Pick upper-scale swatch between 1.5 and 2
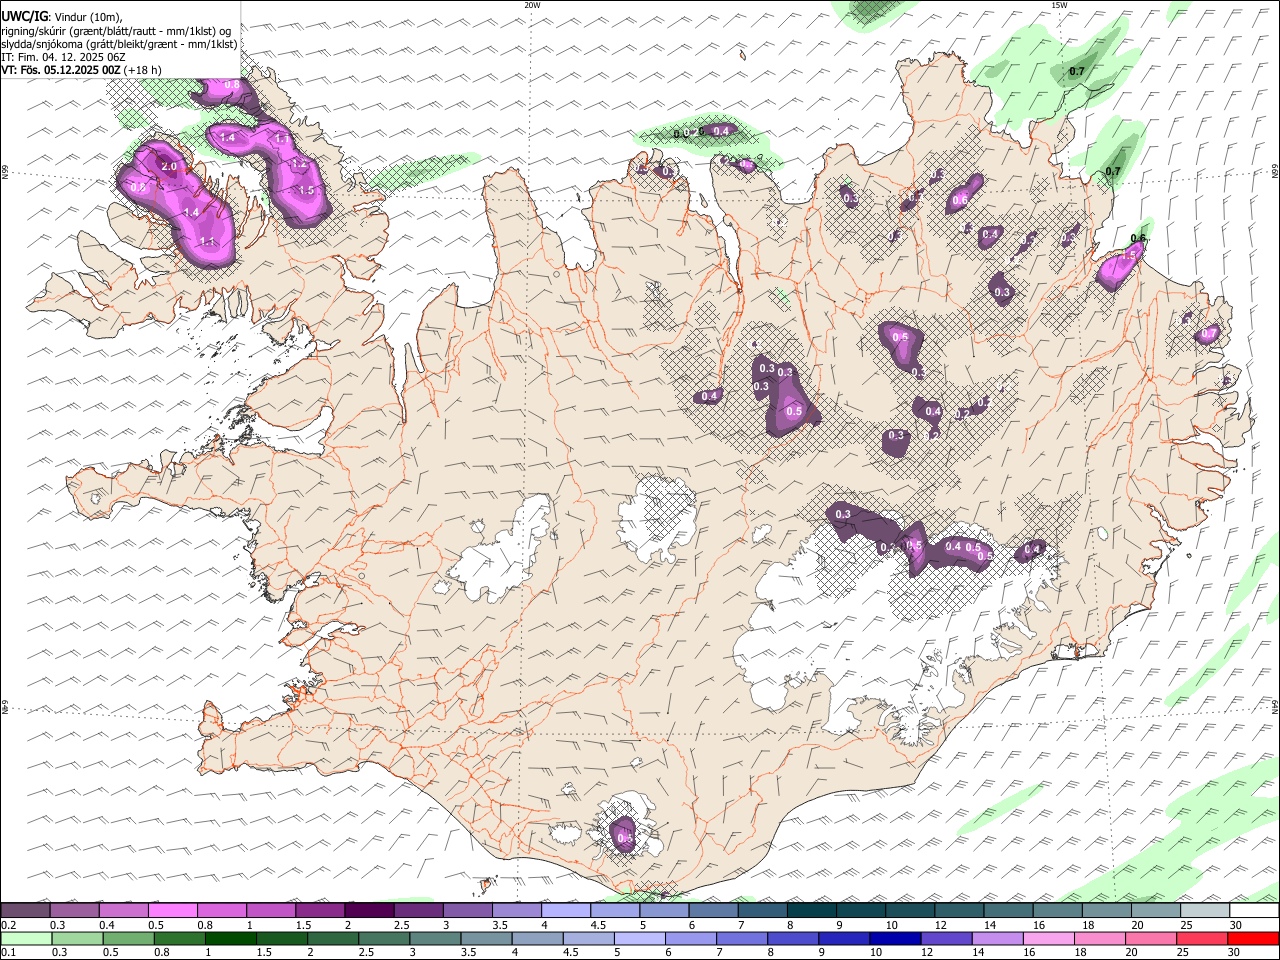This screenshot has height=960, width=1280. 320,910
